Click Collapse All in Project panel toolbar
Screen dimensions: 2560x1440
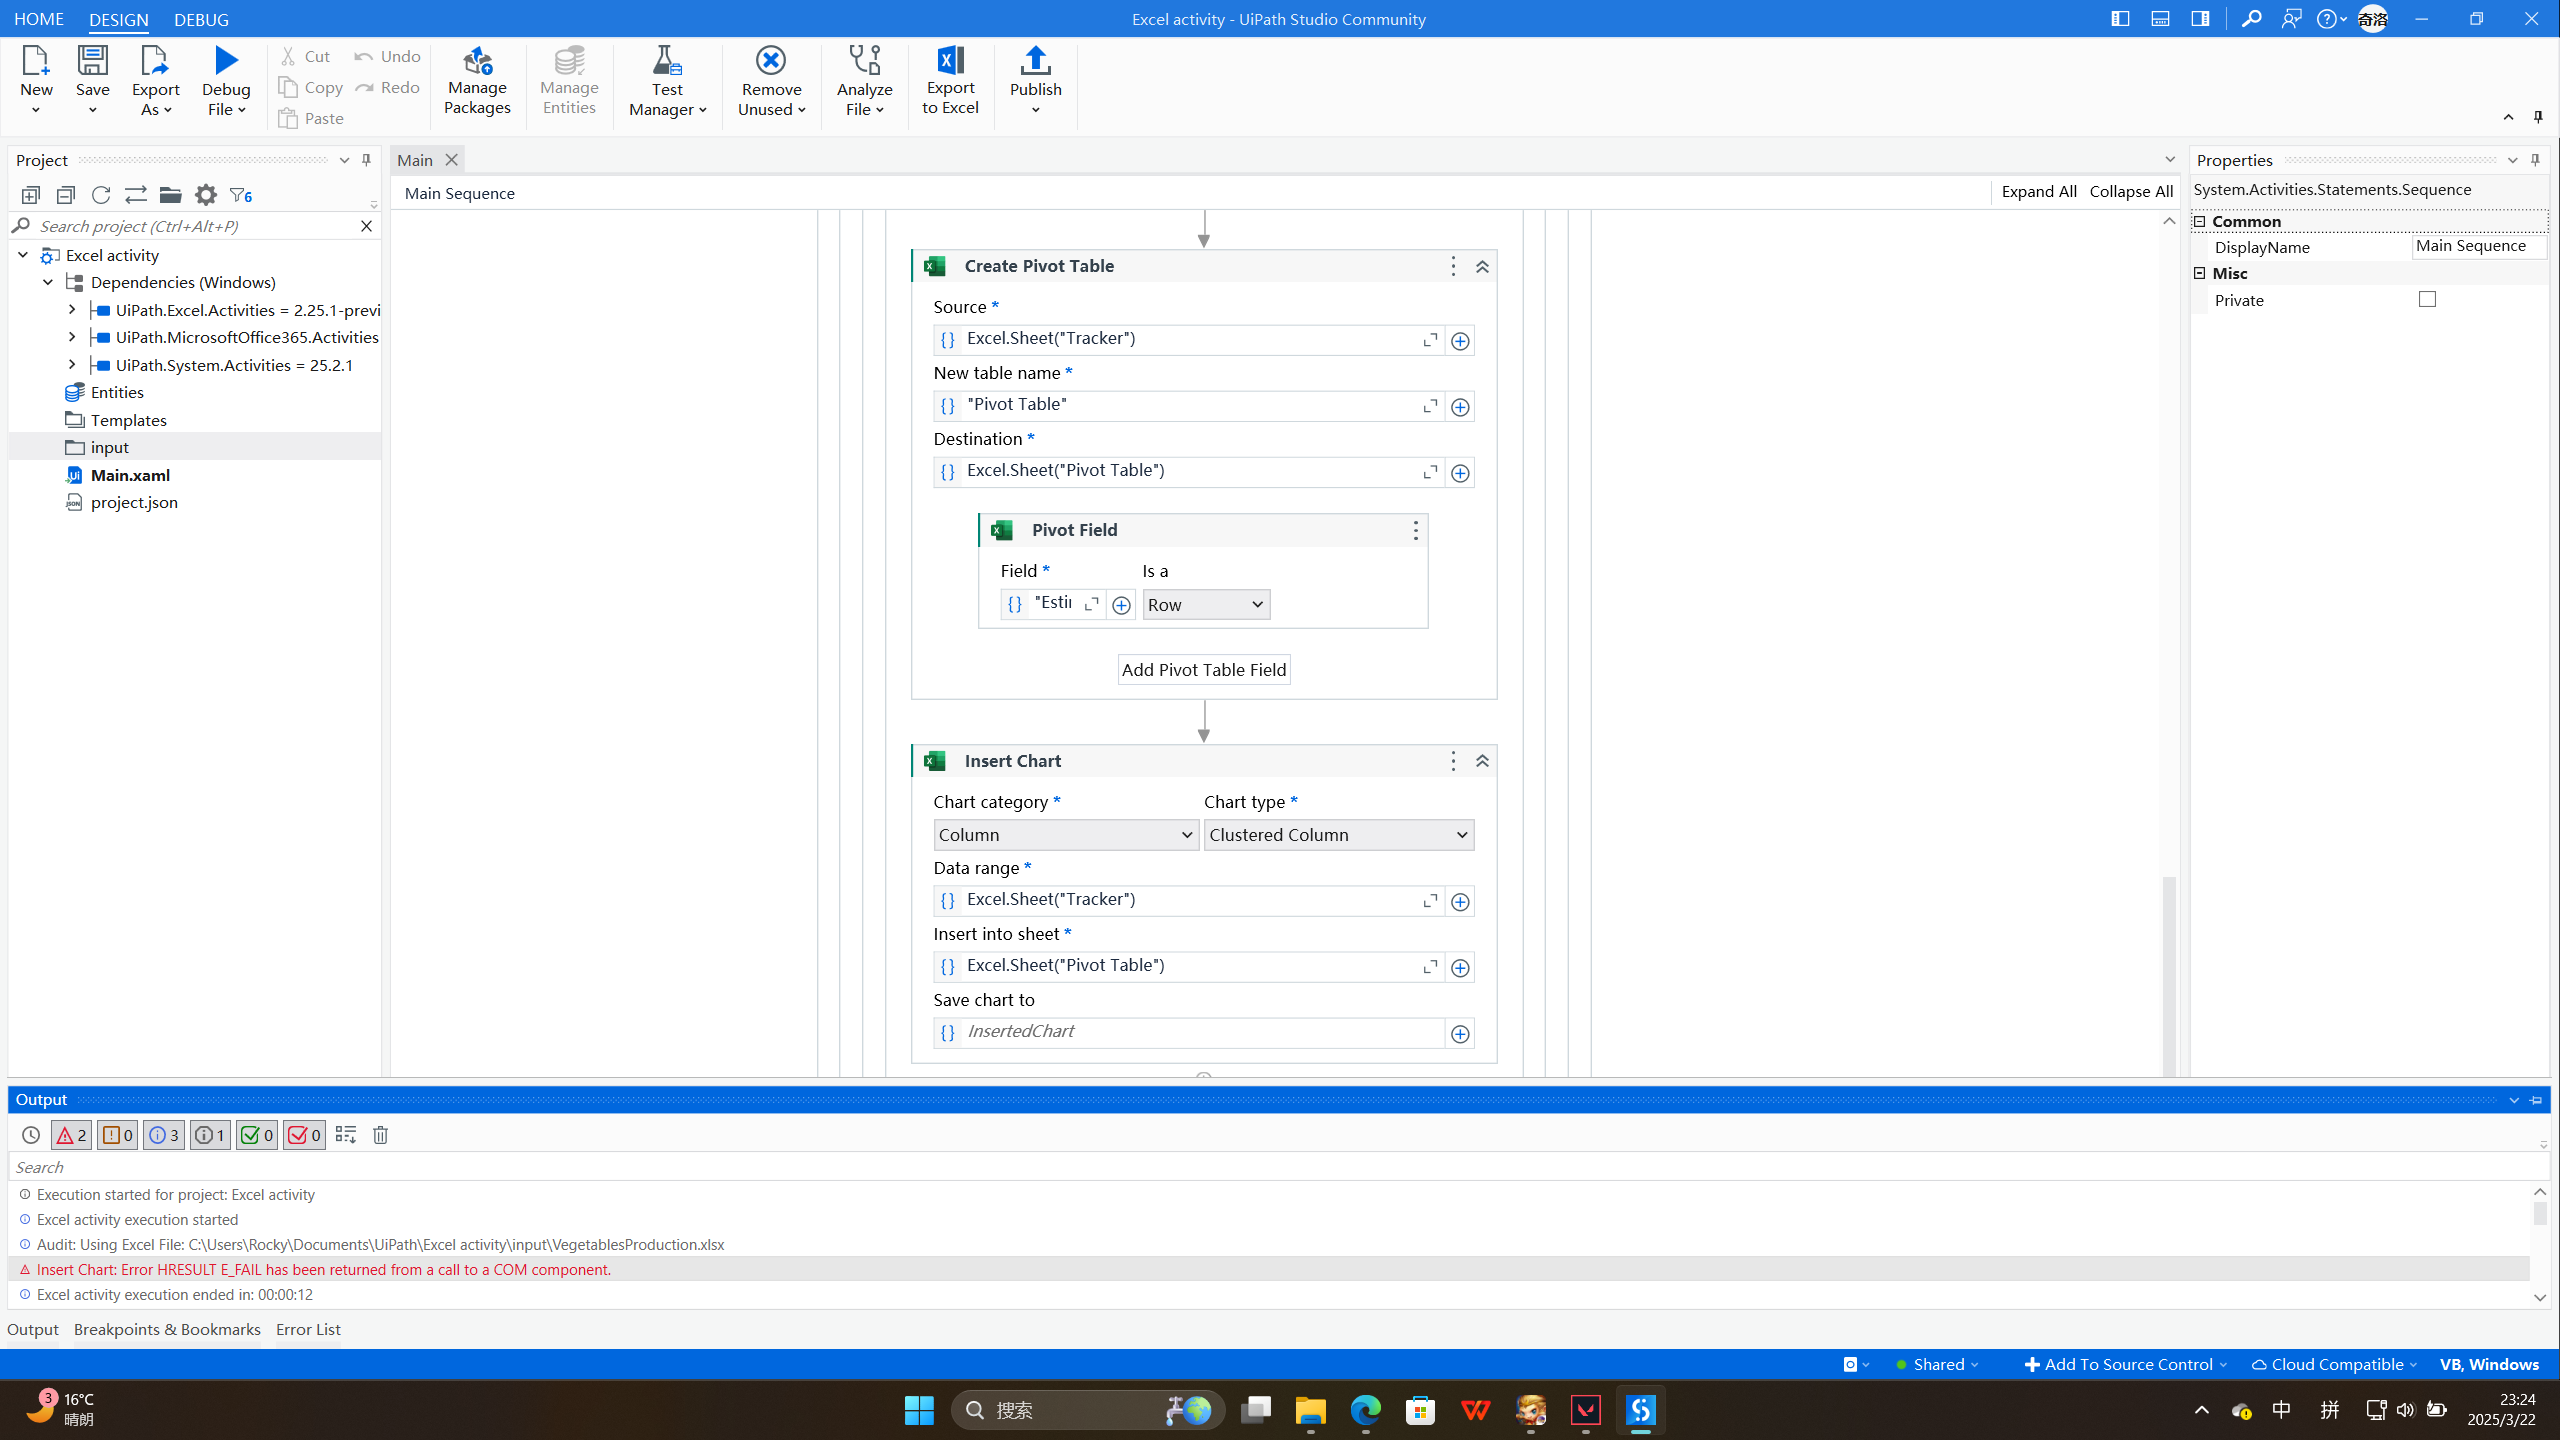point(66,195)
